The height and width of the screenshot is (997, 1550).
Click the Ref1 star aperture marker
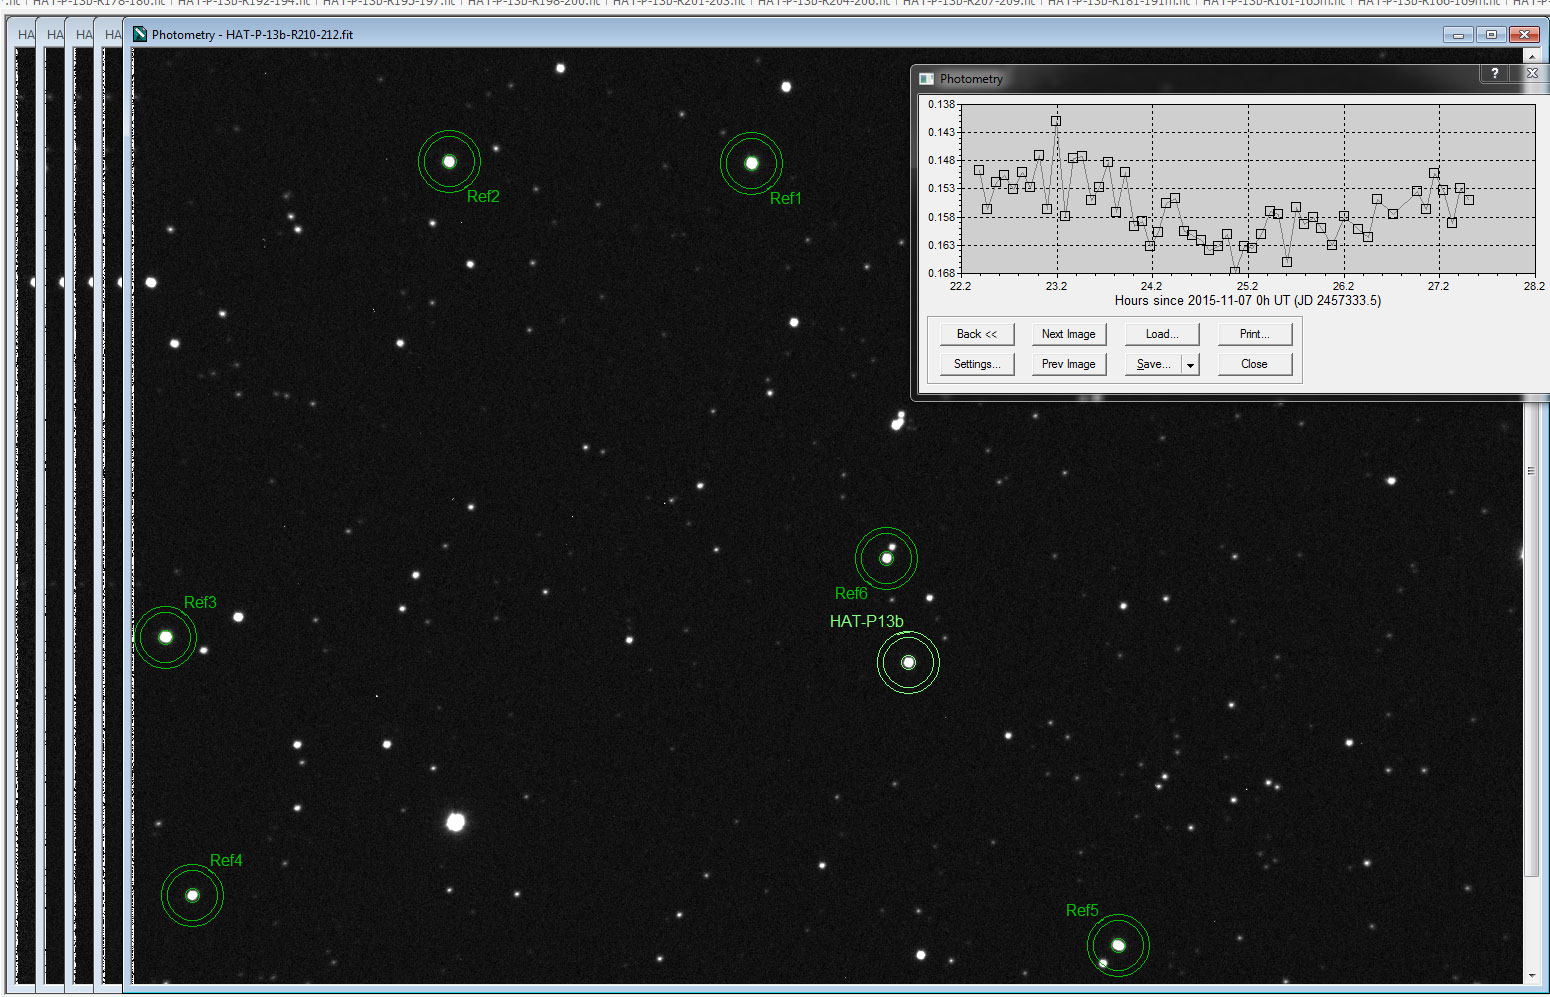point(751,163)
